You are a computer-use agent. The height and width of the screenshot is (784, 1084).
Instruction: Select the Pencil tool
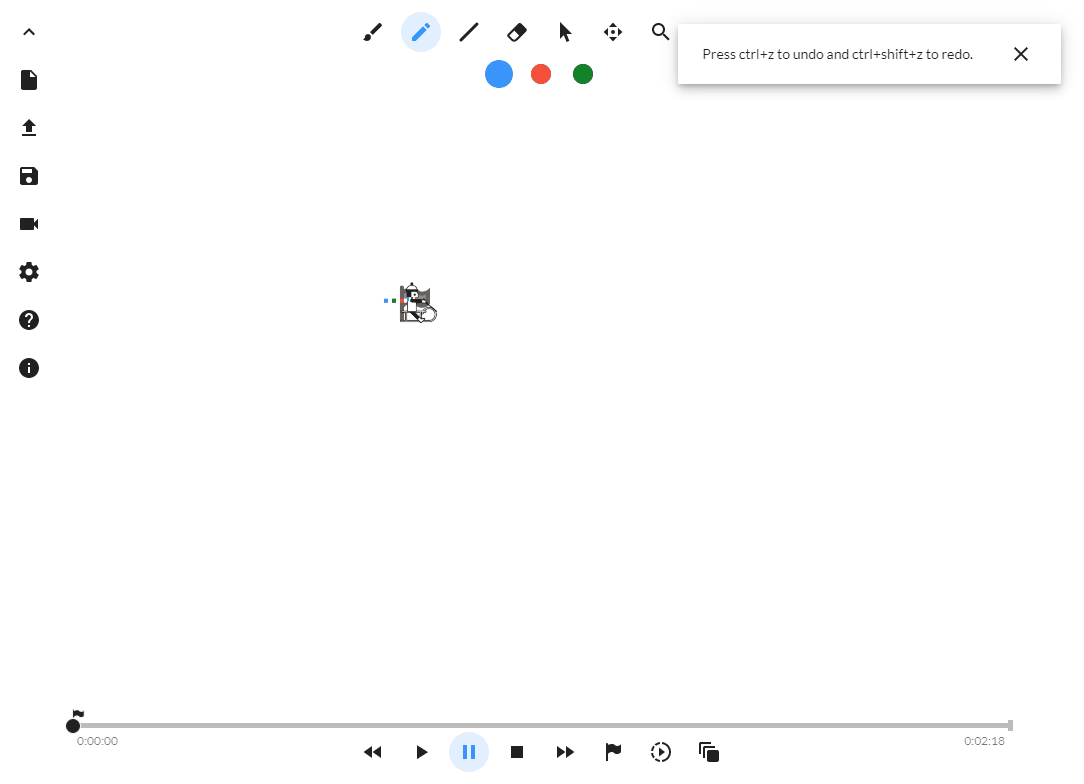click(x=421, y=32)
